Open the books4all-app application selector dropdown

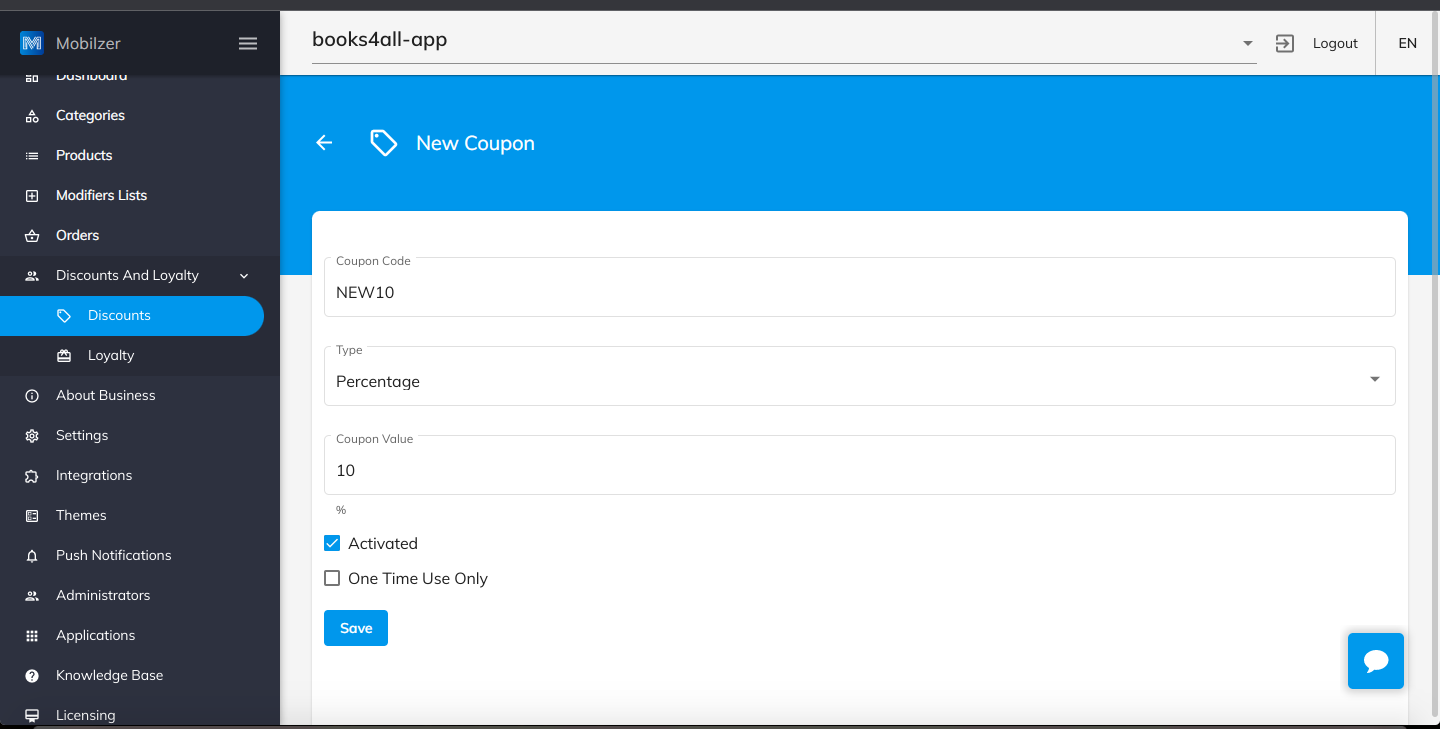click(x=784, y=42)
